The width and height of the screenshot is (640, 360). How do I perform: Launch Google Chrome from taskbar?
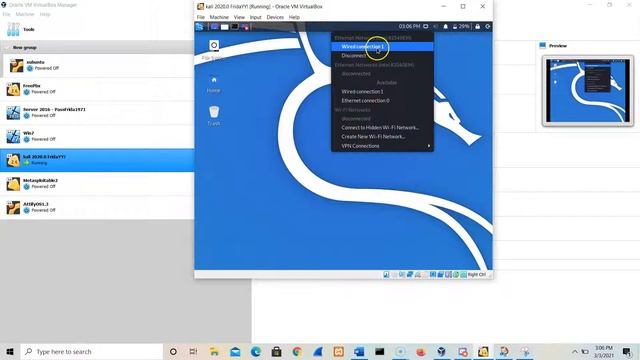pyautogui.click(x=297, y=351)
